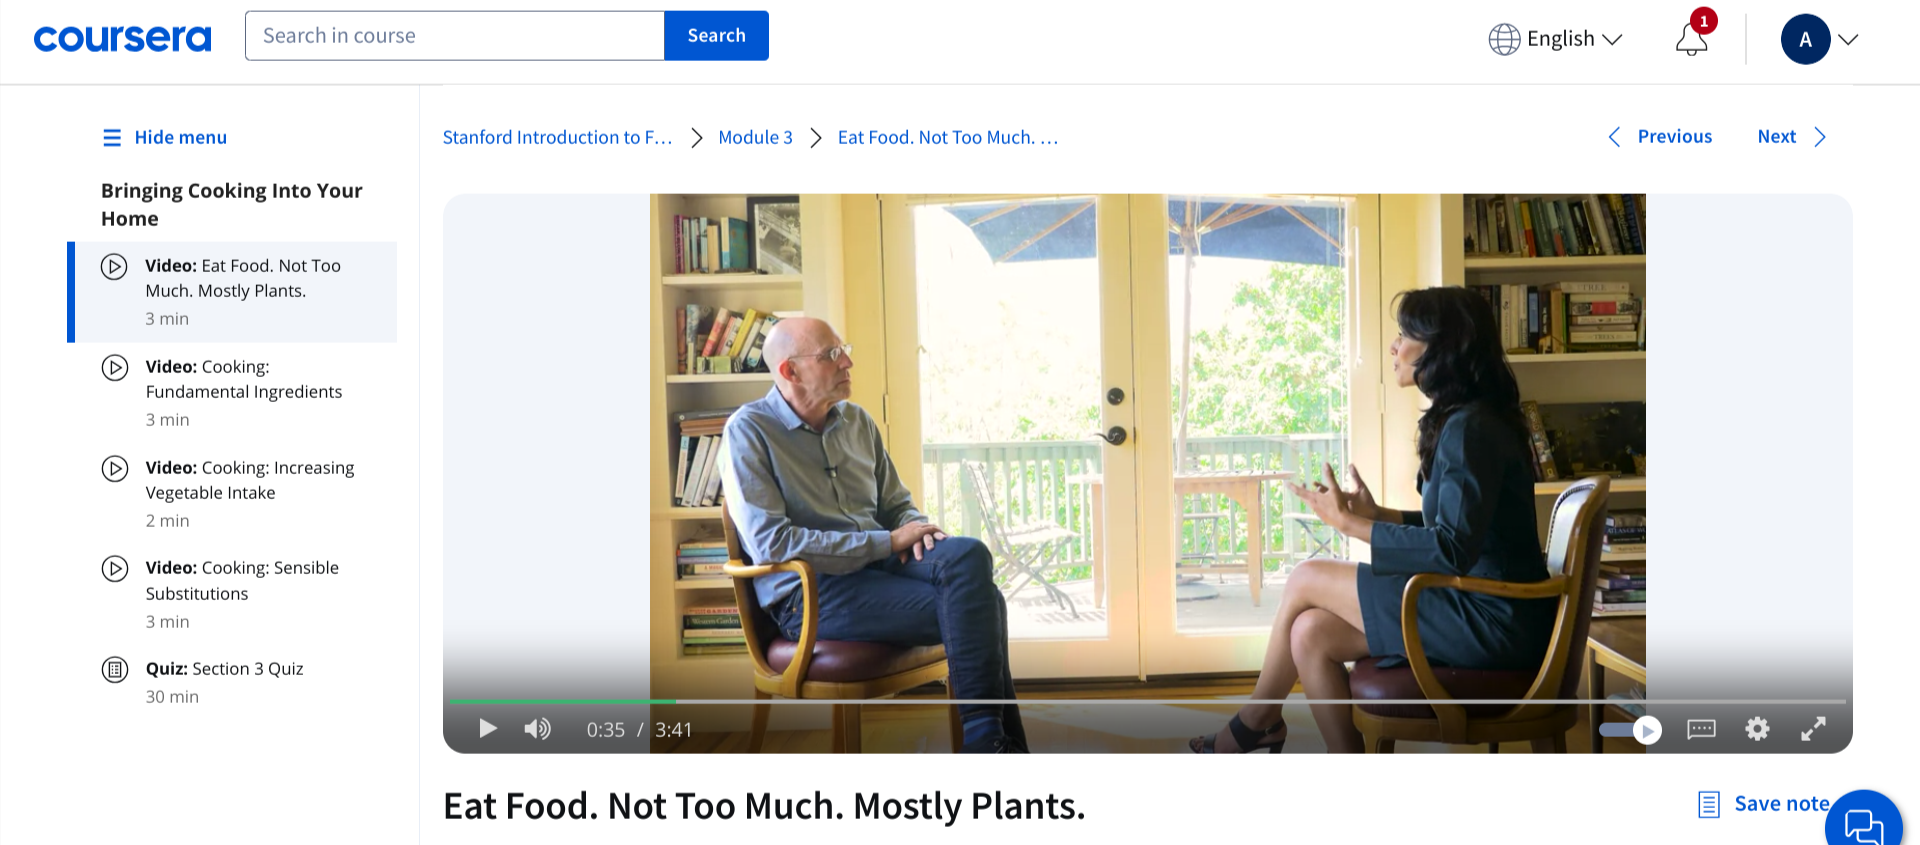
Task: Open the English language dropdown
Action: (1555, 39)
